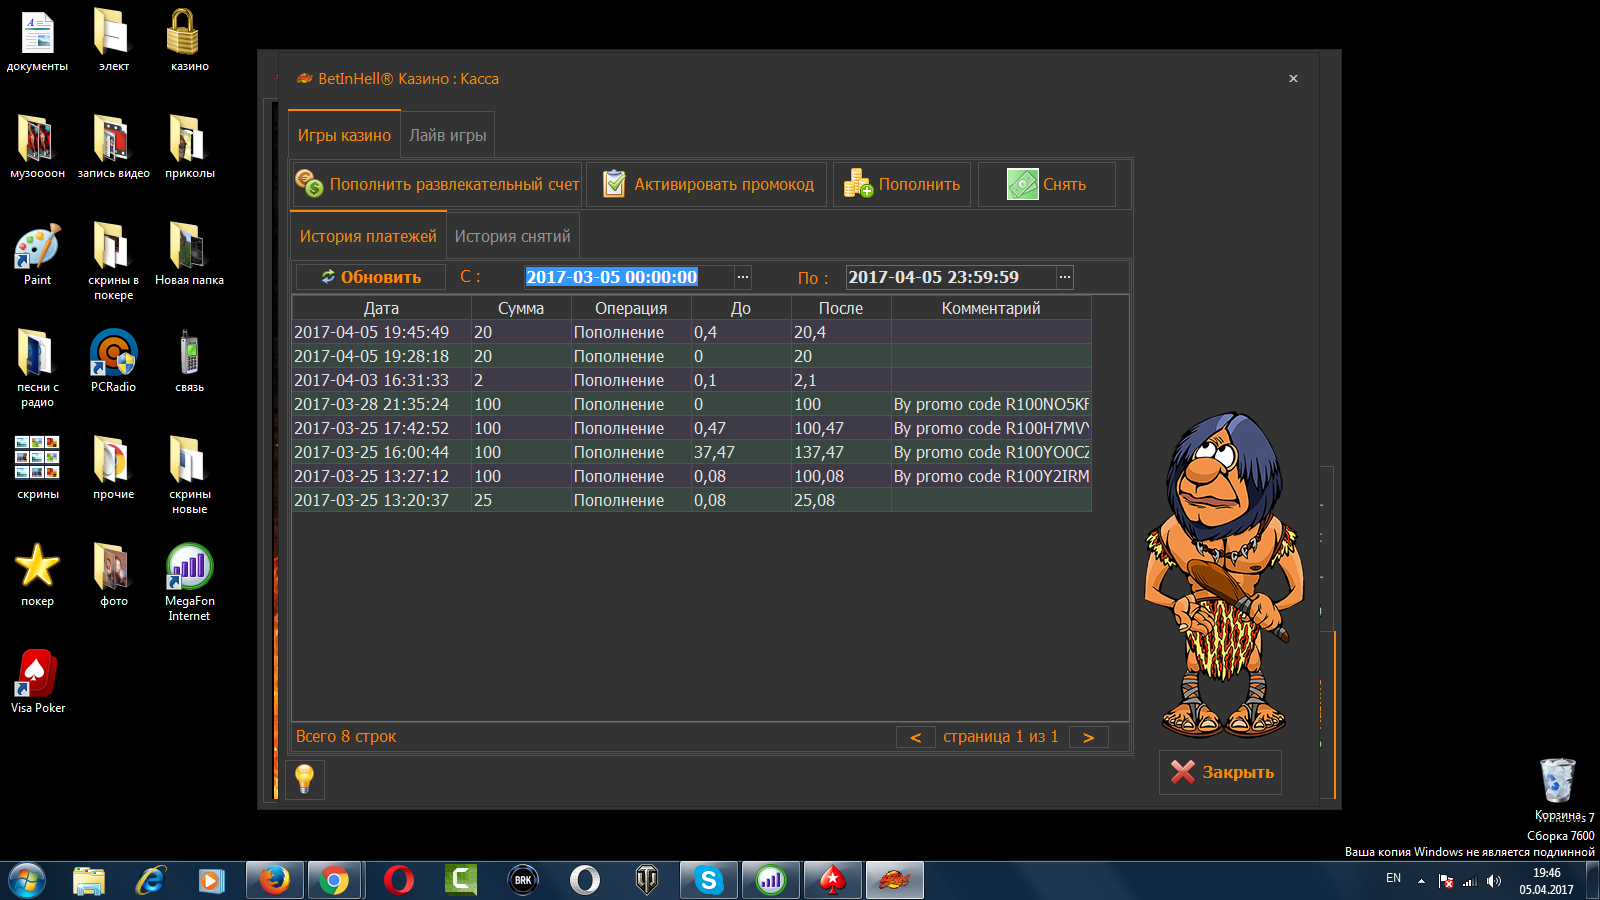This screenshot has height=900, width=1600.
Task: Click Skype icon in taskbar
Action: (709, 880)
